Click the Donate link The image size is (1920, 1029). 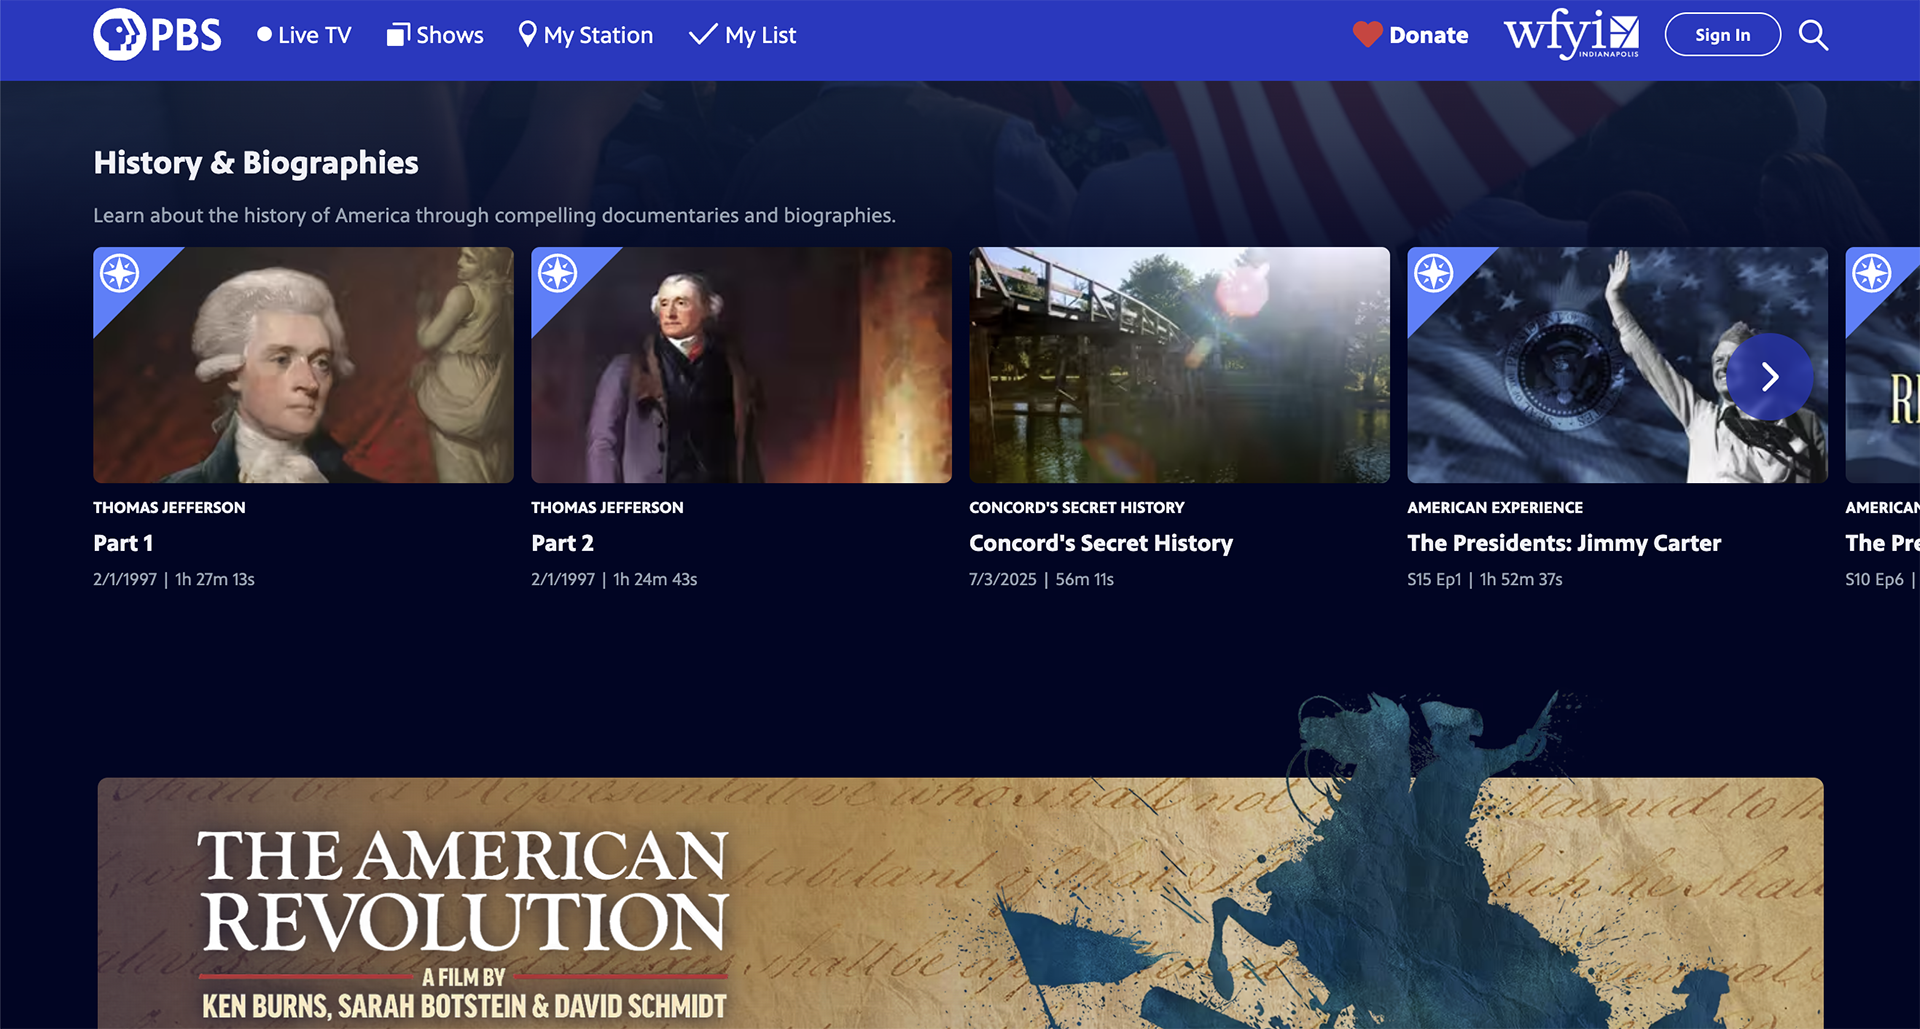point(1428,35)
